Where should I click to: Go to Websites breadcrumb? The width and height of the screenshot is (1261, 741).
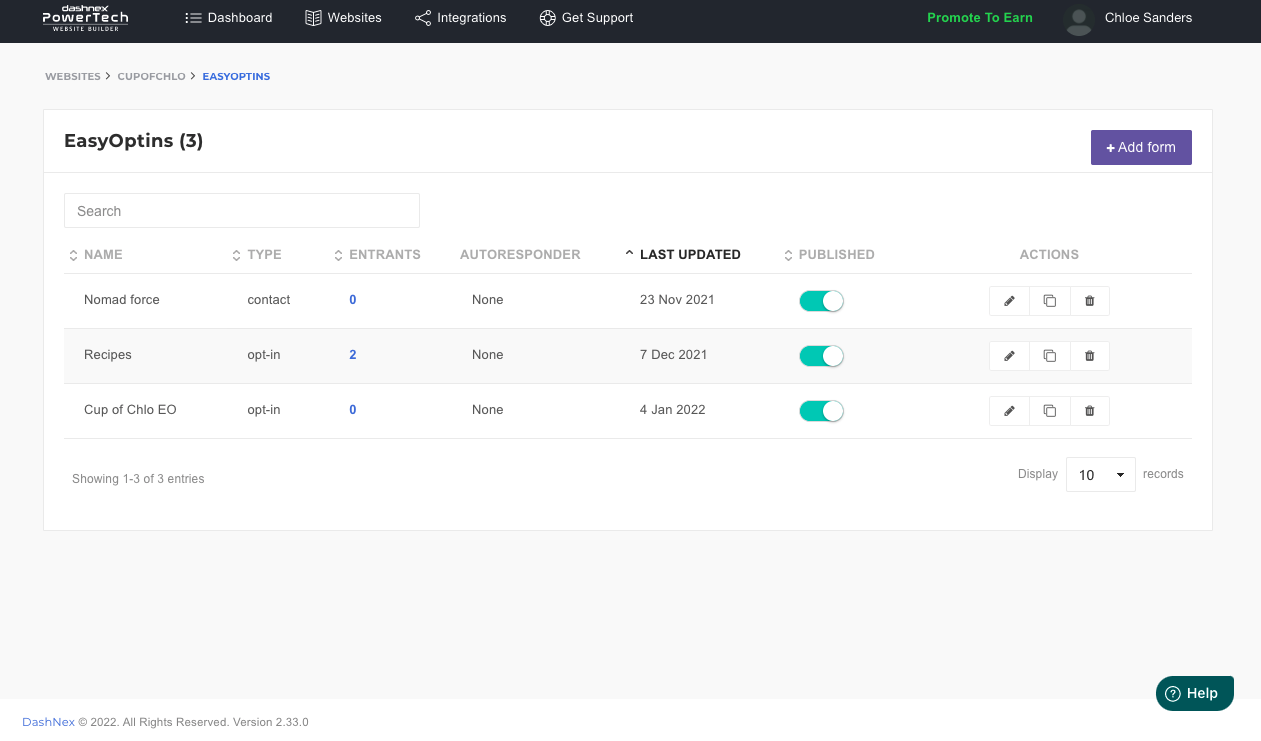click(73, 77)
